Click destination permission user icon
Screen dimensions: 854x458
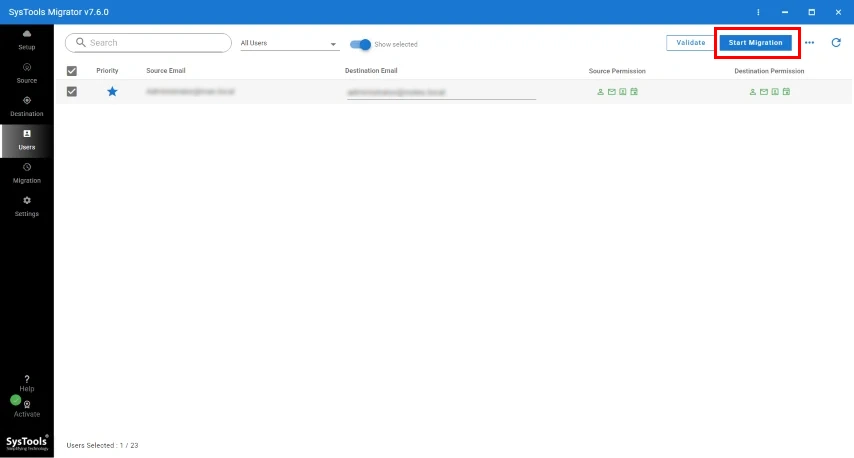[x=753, y=92]
